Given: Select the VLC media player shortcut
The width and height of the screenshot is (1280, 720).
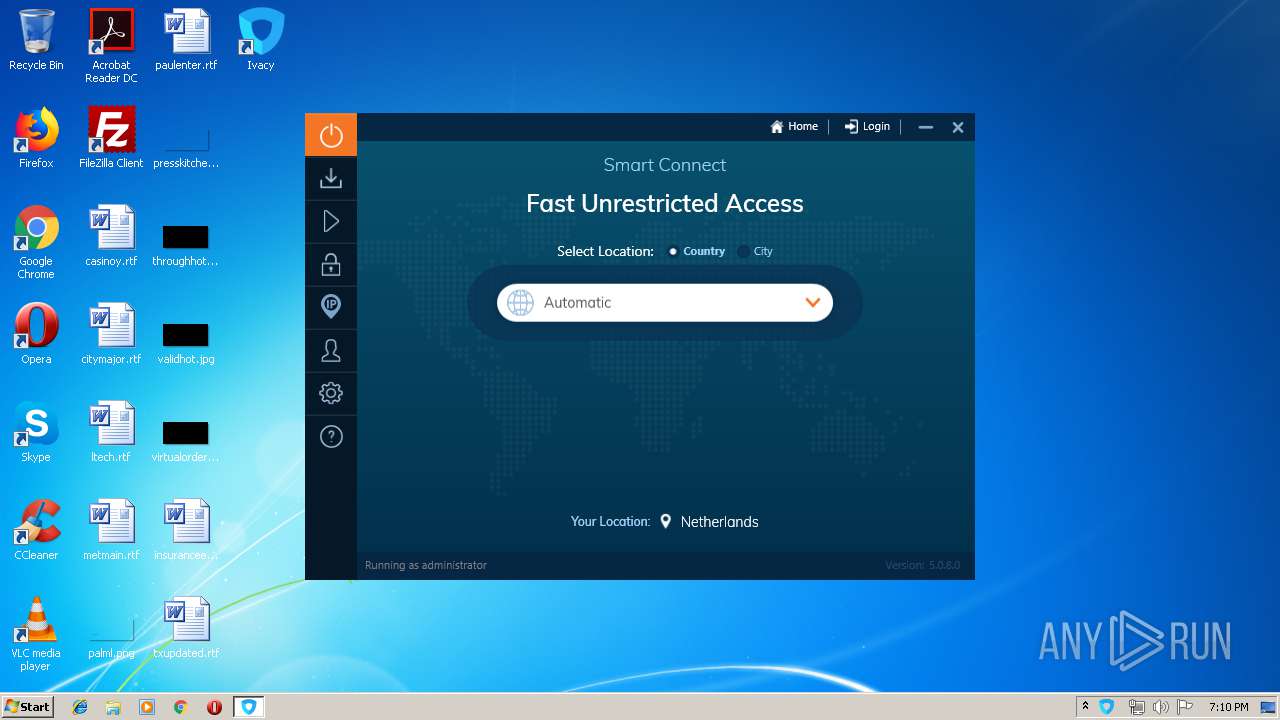Looking at the screenshot, I should point(36,634).
